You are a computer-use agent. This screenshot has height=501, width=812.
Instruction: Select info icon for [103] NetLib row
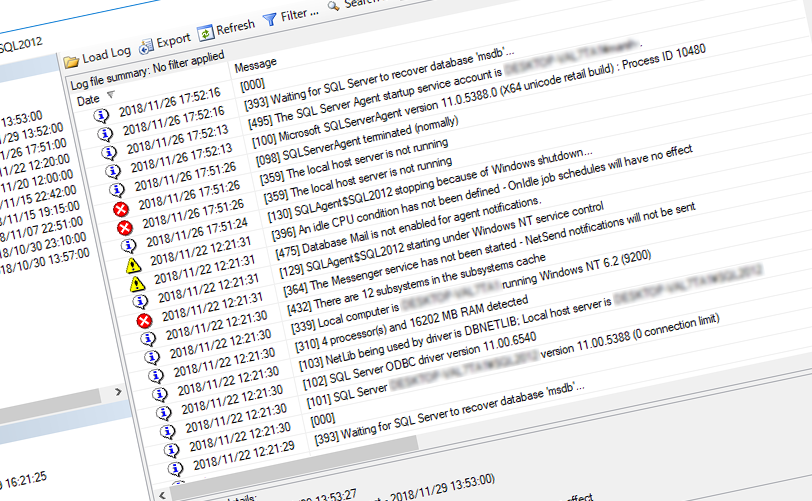(160, 395)
